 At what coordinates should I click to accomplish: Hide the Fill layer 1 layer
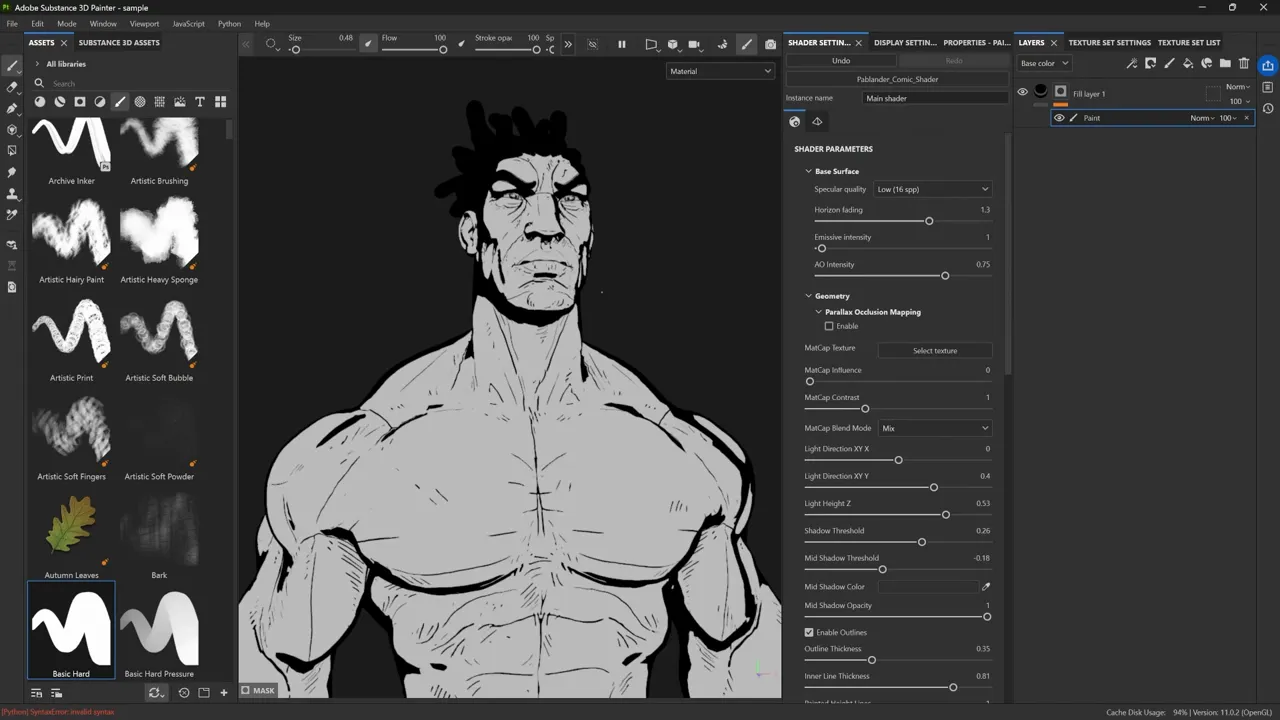click(x=1022, y=91)
